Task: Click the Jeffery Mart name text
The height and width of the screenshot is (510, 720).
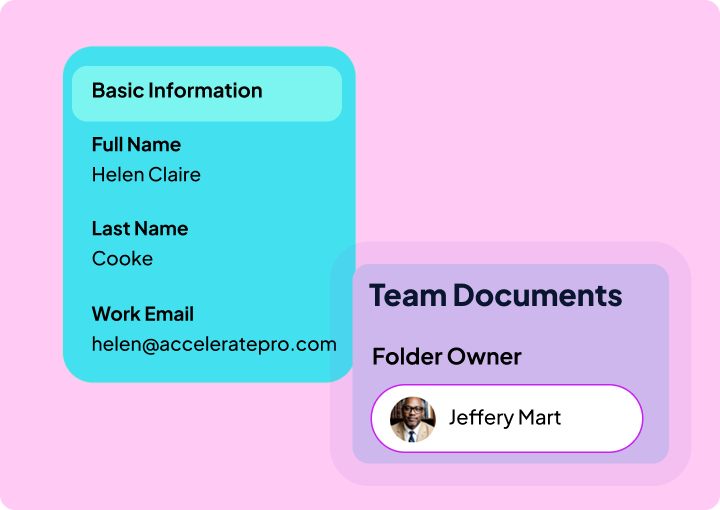Action: [x=505, y=418]
